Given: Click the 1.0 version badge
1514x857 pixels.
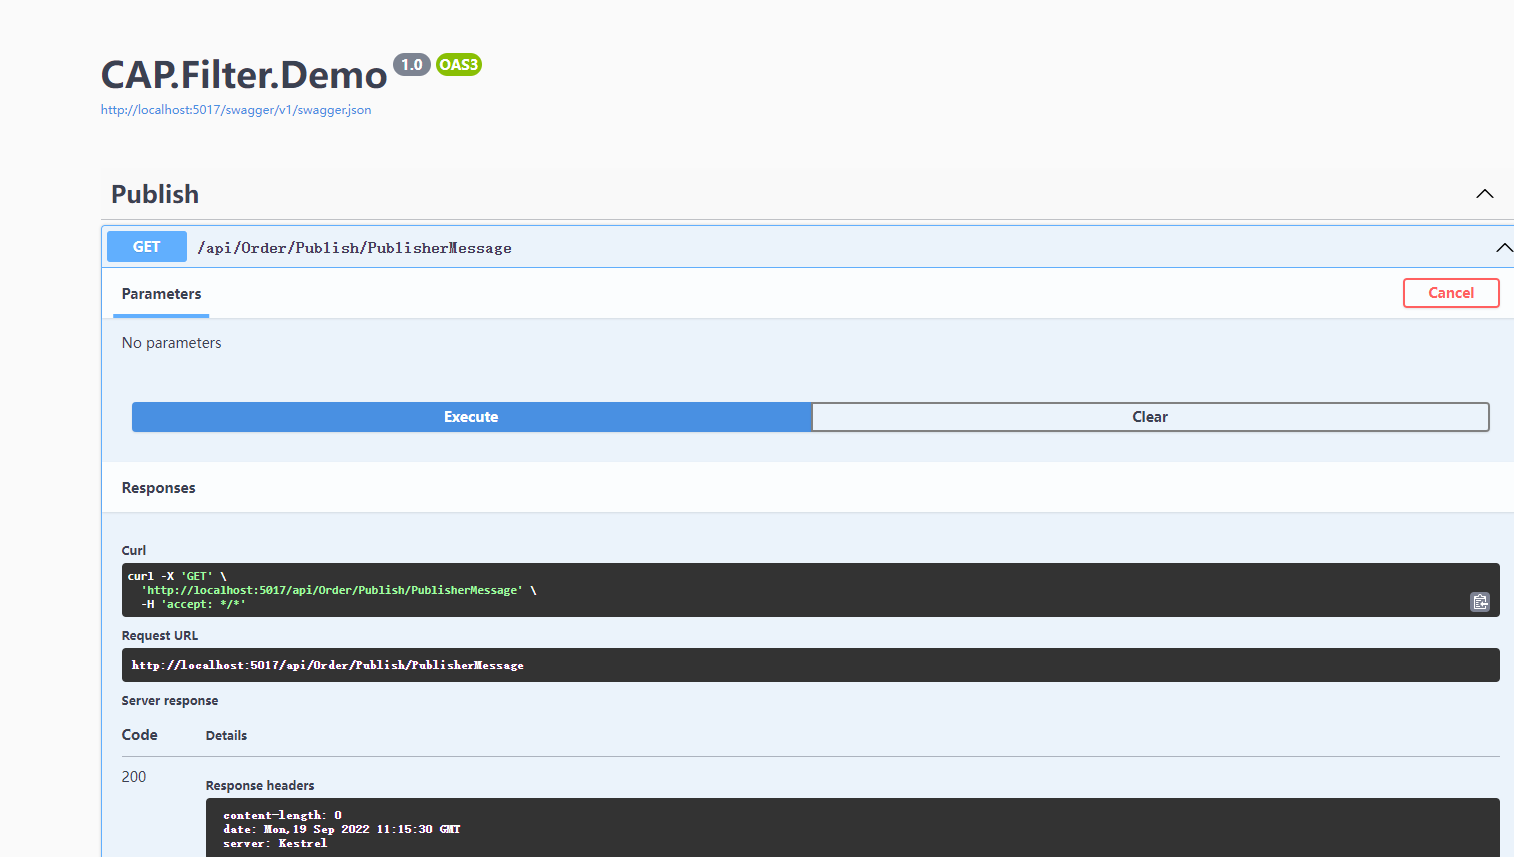Looking at the screenshot, I should (x=411, y=65).
